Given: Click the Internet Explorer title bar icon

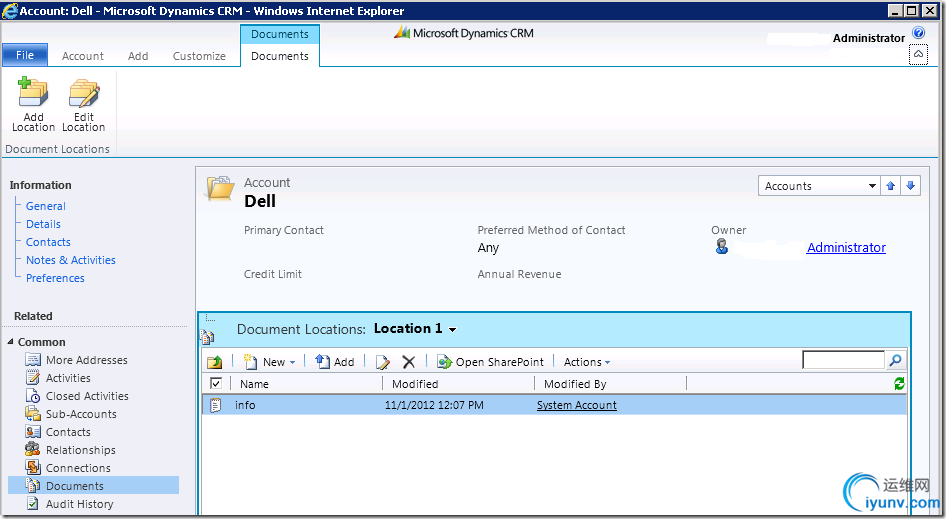Looking at the screenshot, I should [x=10, y=11].
